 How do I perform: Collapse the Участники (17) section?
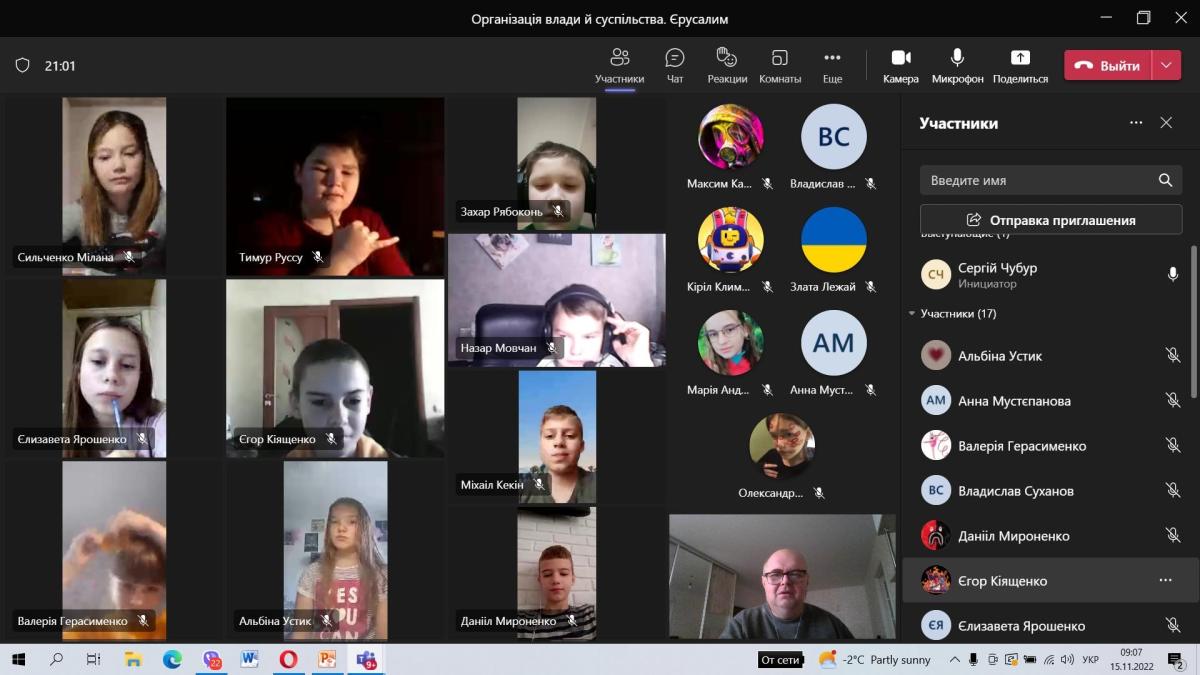coord(911,314)
